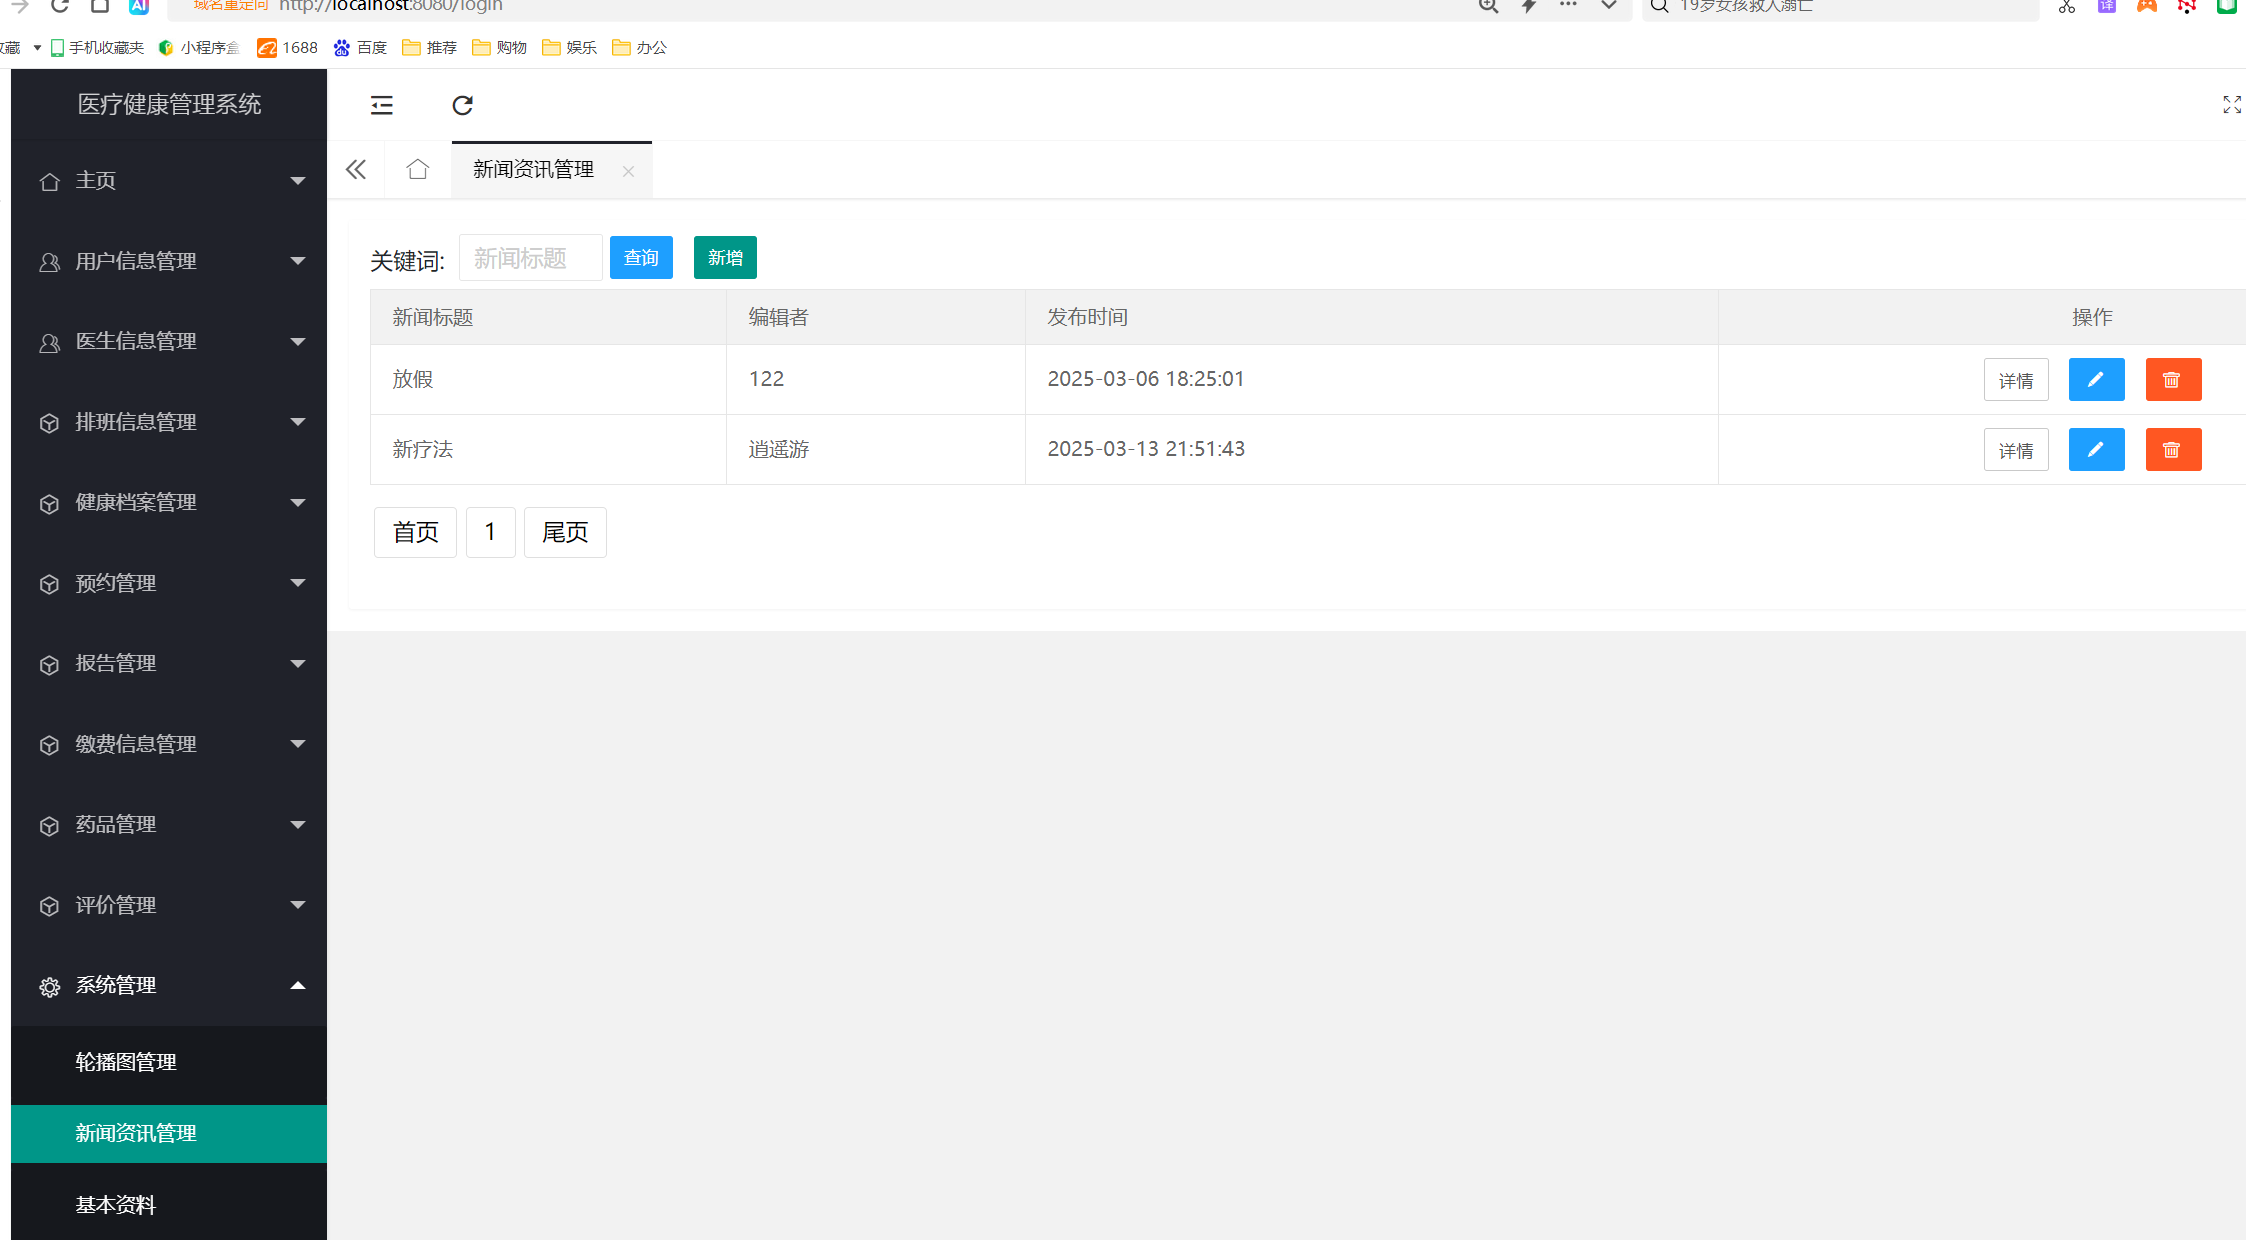Close the 新闻资讯管理 tab
2246x1240 pixels.
click(628, 171)
